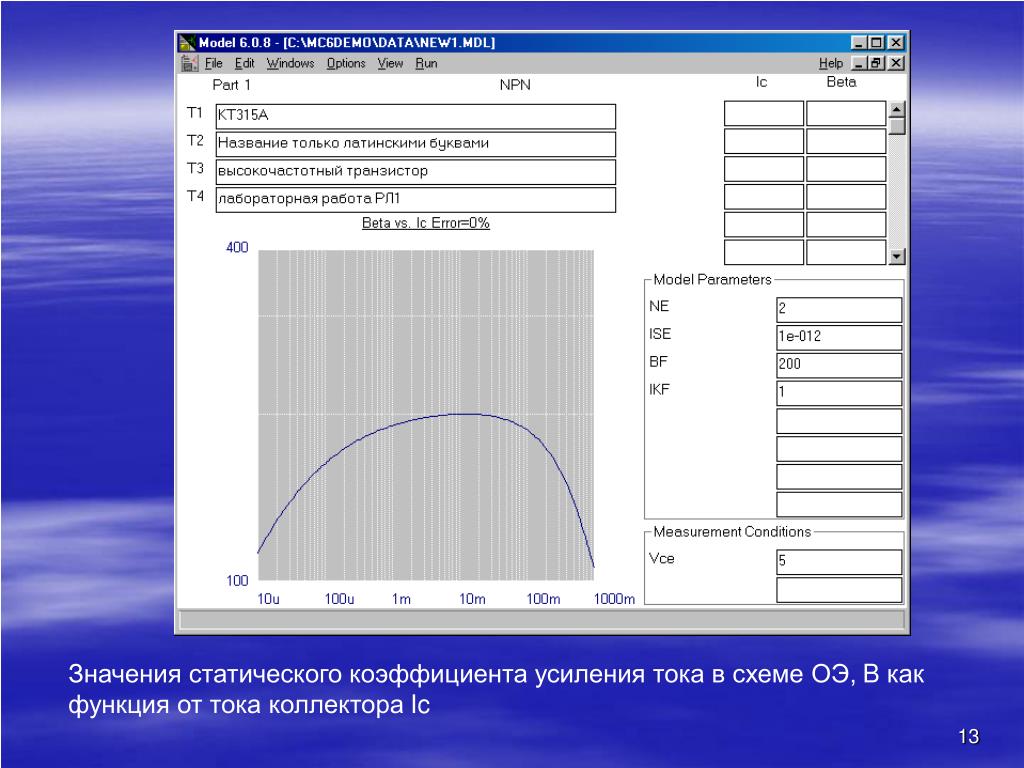Click the Model app icon in title bar

pos(187,43)
